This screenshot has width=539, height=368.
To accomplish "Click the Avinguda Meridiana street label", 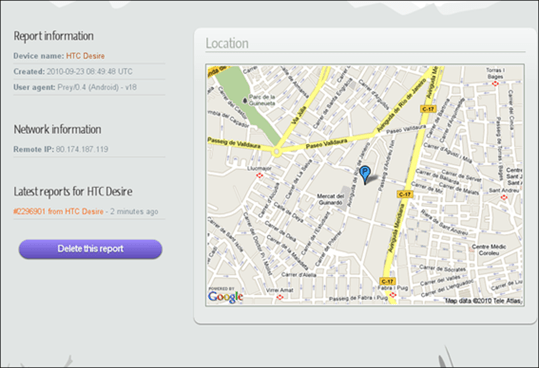I will (x=395, y=228).
